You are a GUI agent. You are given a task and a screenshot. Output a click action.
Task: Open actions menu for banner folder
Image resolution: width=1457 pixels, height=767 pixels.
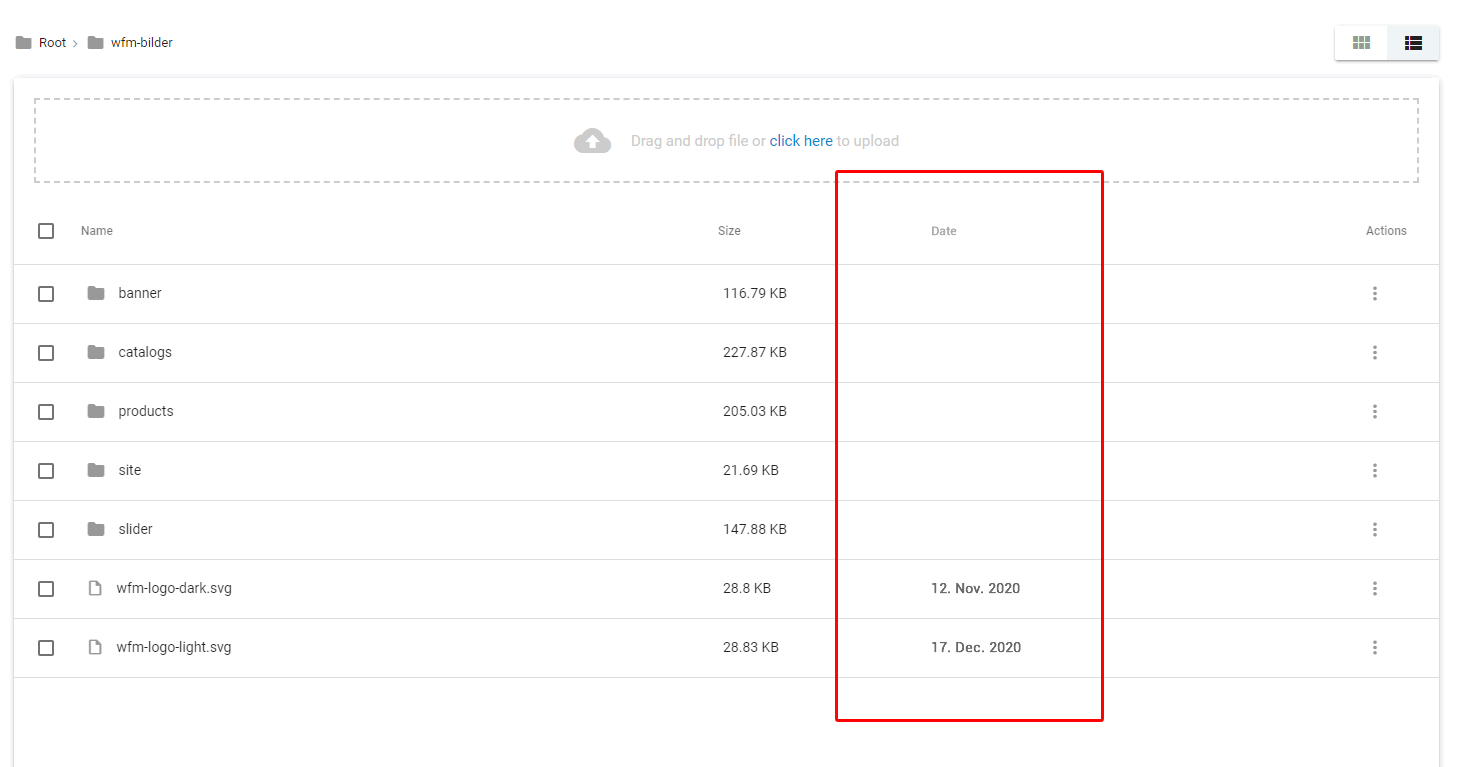[1375, 293]
